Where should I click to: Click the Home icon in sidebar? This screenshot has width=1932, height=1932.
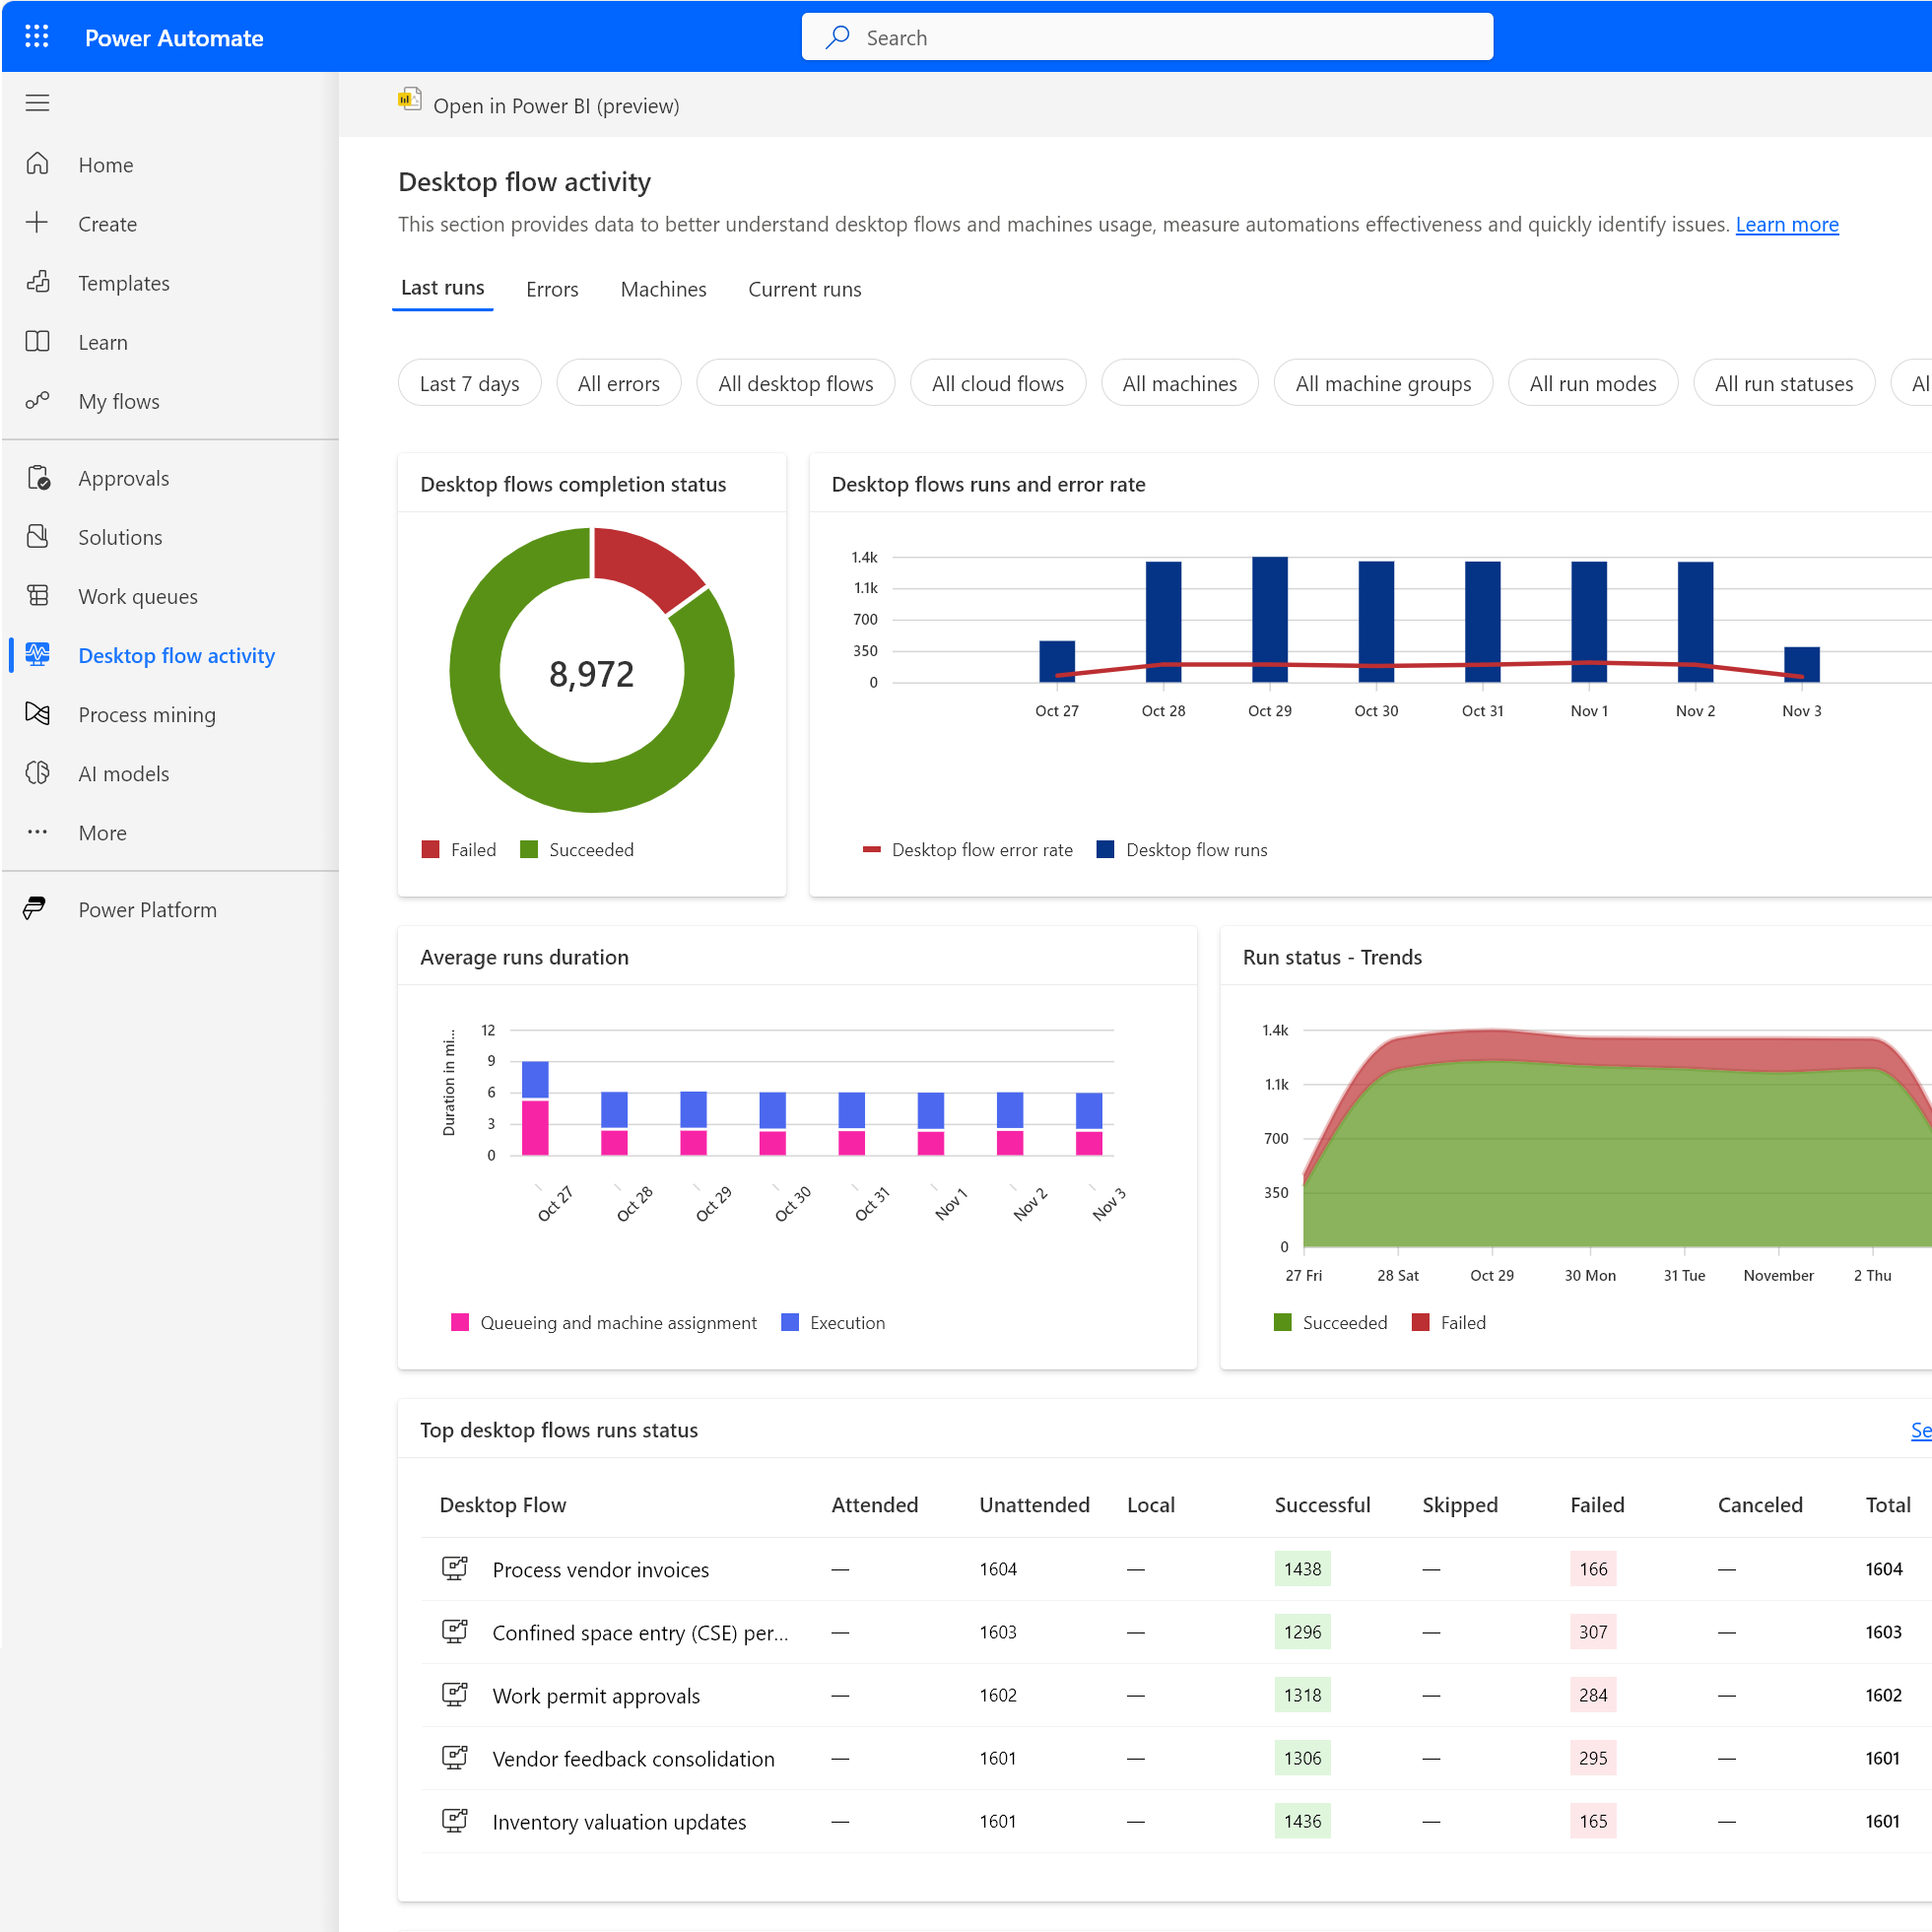point(37,164)
